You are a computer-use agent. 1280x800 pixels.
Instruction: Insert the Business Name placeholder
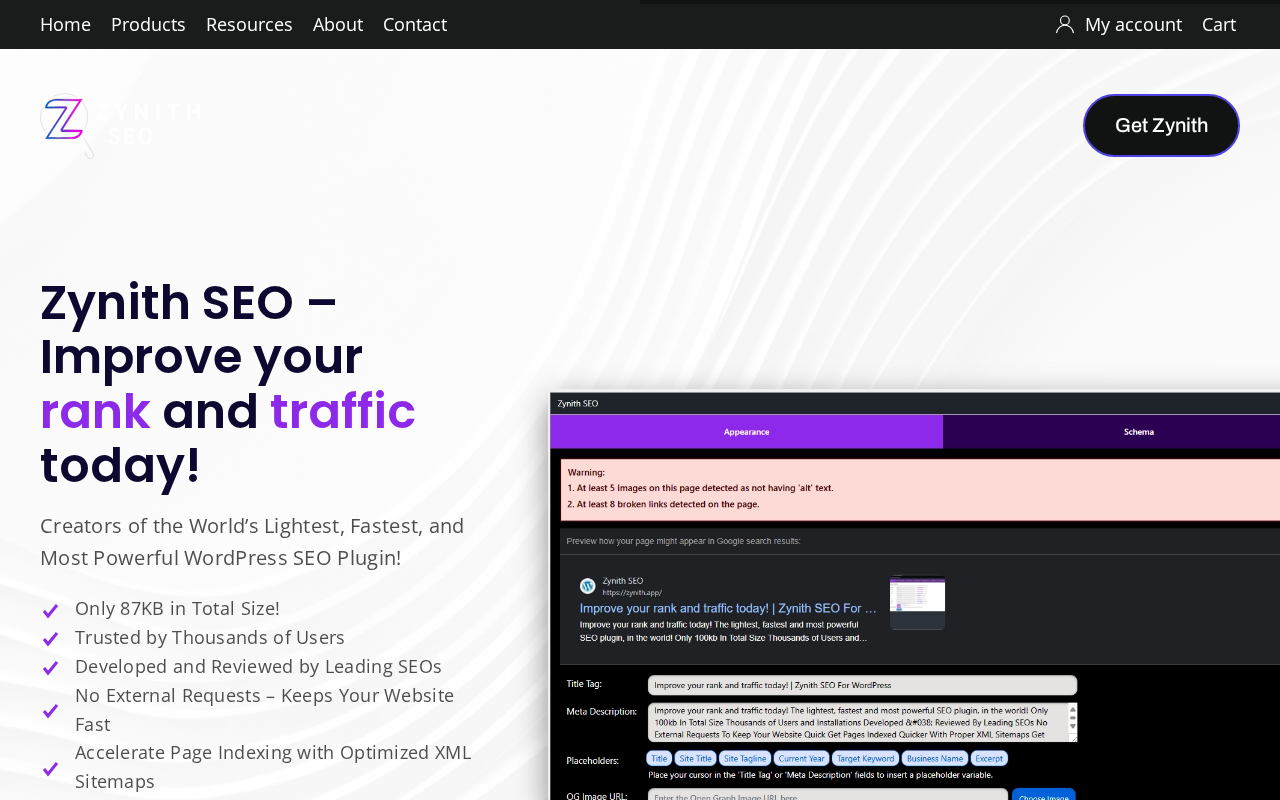coord(935,759)
